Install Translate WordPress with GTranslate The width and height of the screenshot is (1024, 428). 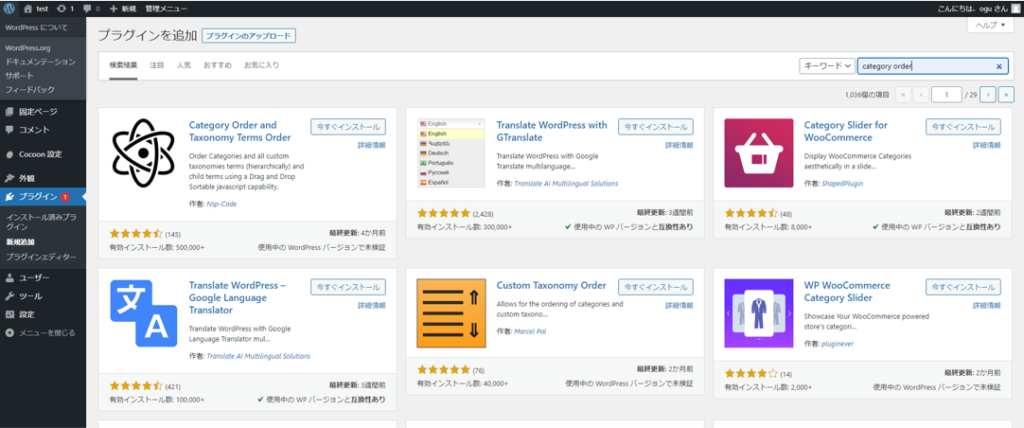pyautogui.click(x=656, y=126)
